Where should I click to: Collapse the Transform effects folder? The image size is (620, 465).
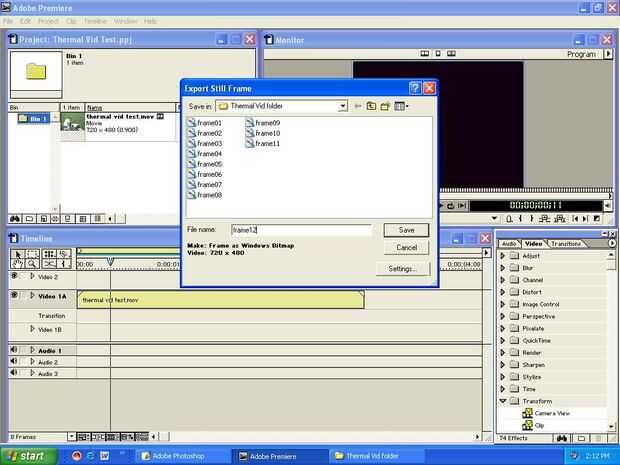tap(503, 401)
